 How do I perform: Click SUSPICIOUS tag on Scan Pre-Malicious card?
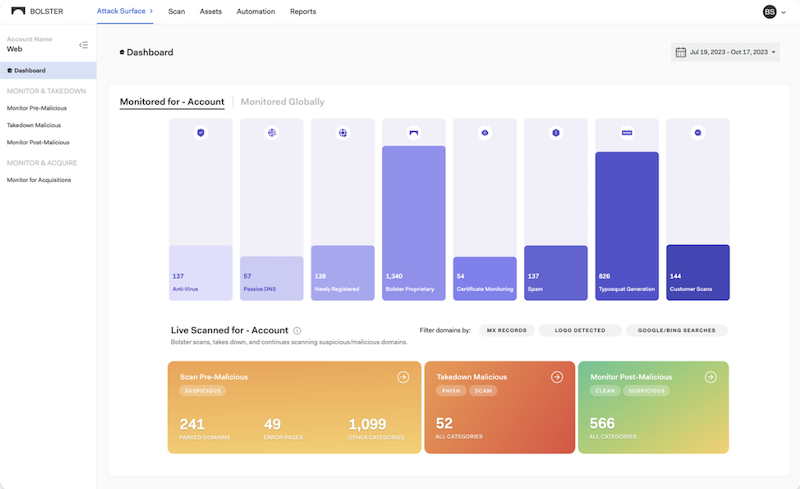(203, 390)
